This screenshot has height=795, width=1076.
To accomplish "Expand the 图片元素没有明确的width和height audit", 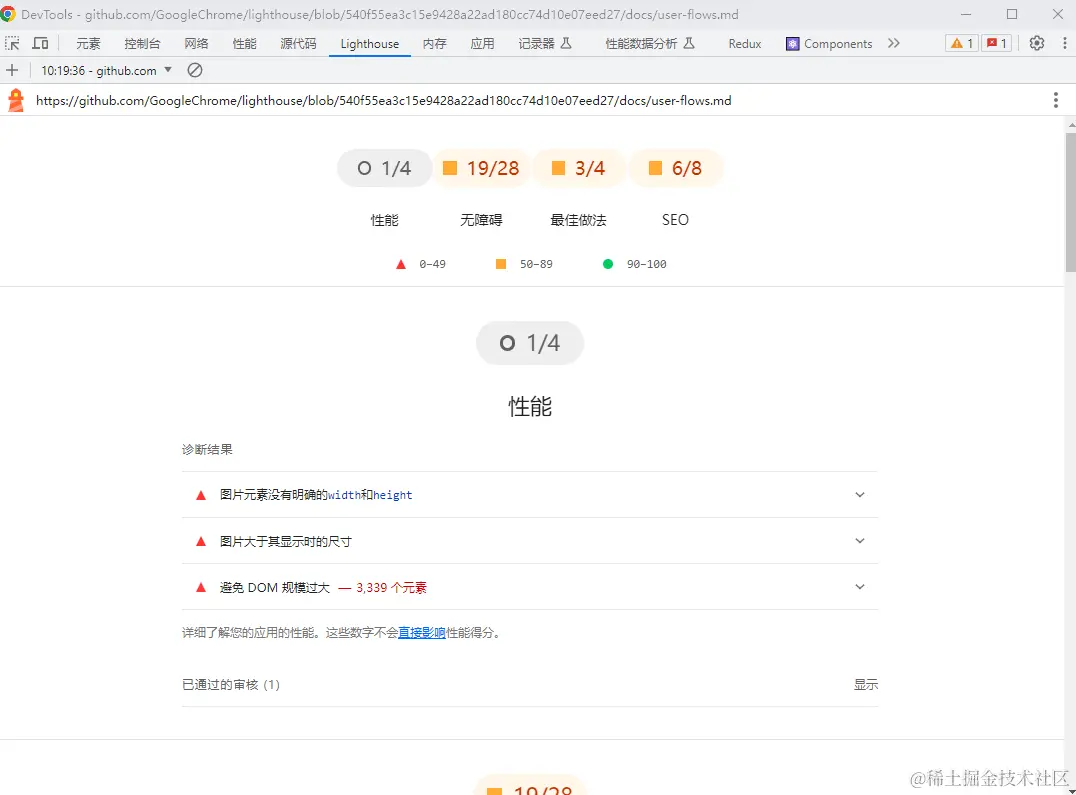I will click(x=530, y=495).
